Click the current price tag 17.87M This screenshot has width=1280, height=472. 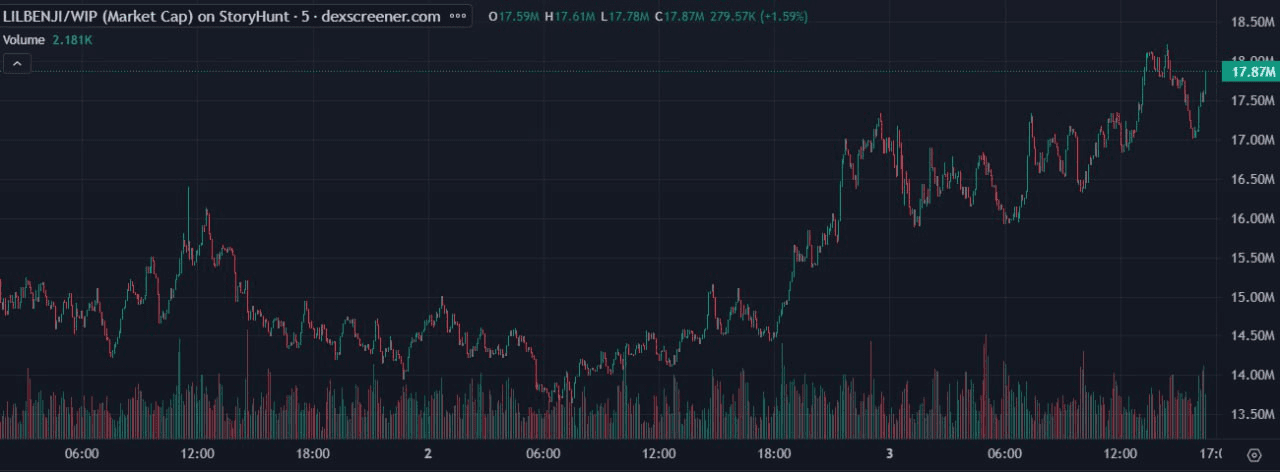point(1253,72)
